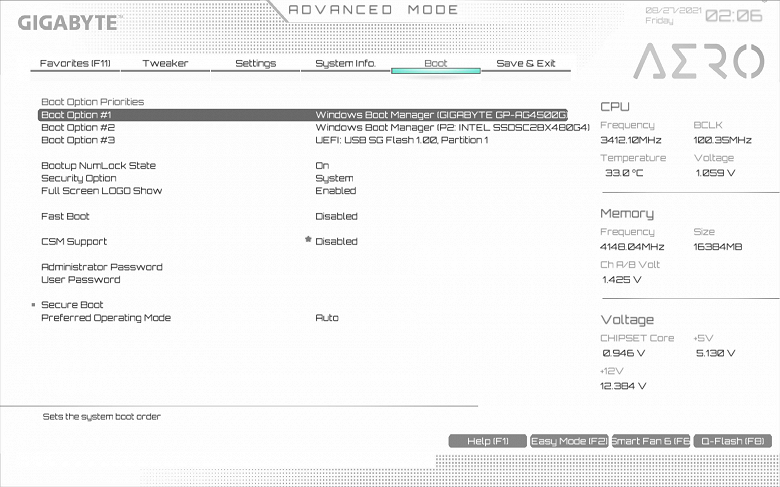Screen dimensions: 780x487
Task: Click memory size 16384MB
Action: (718, 247)
